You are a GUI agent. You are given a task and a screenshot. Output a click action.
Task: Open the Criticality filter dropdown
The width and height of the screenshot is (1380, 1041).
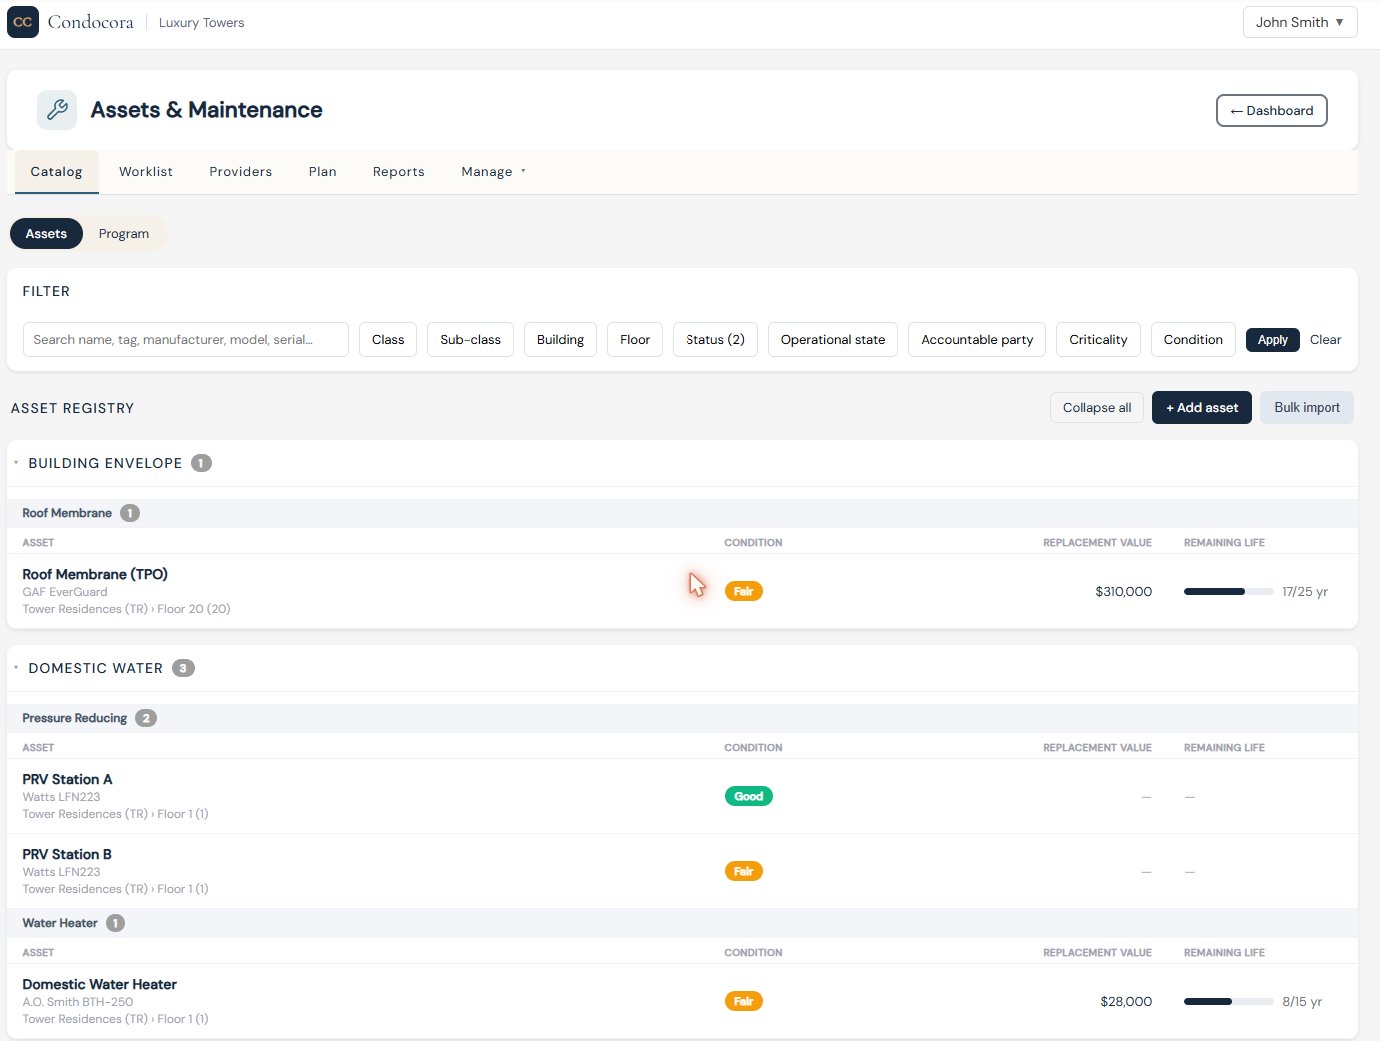[x=1098, y=340]
